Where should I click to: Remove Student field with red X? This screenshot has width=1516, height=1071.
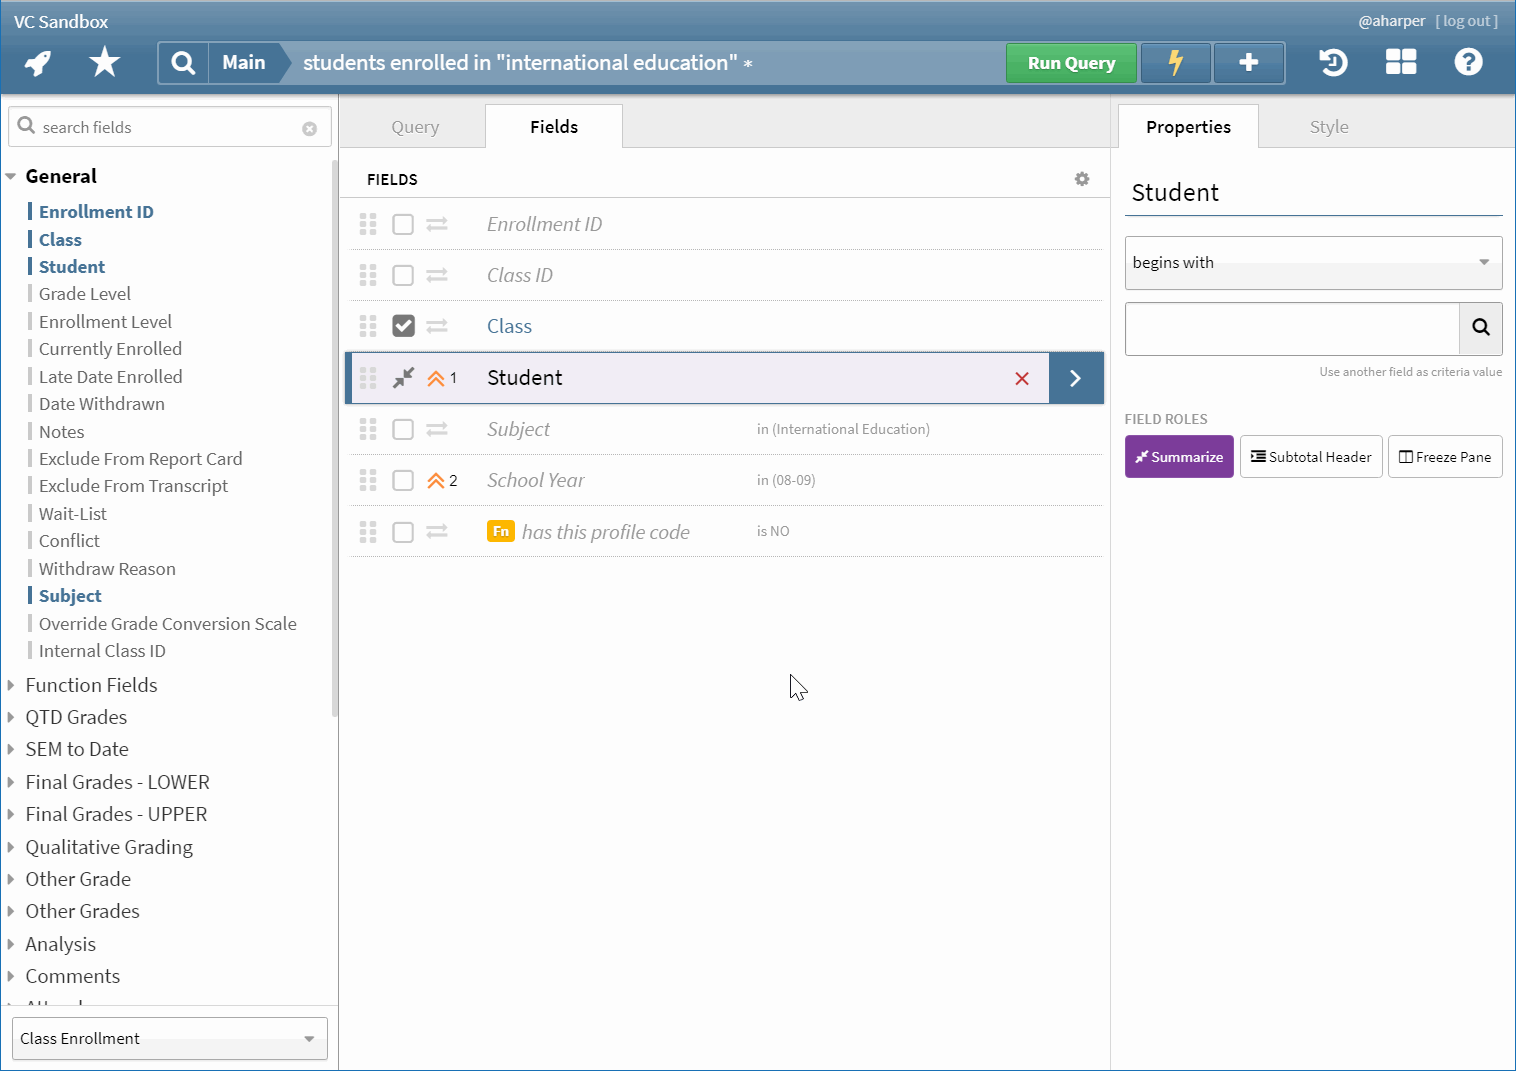click(x=1021, y=378)
